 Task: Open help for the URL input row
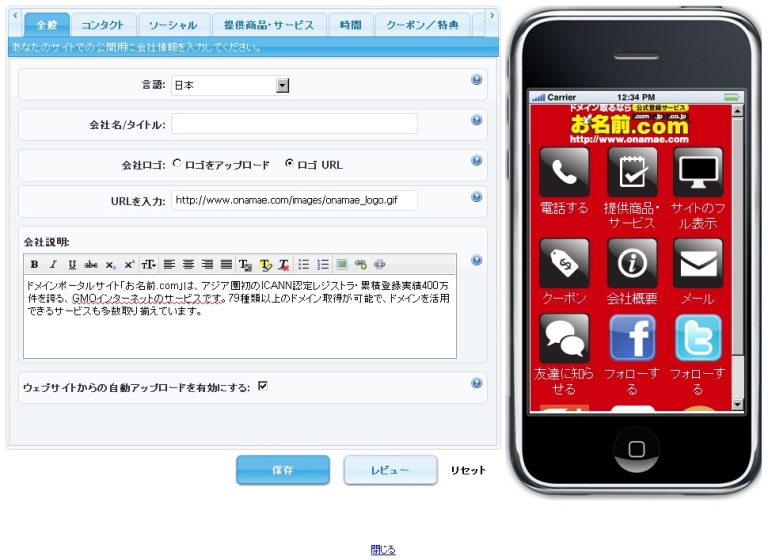[476, 196]
